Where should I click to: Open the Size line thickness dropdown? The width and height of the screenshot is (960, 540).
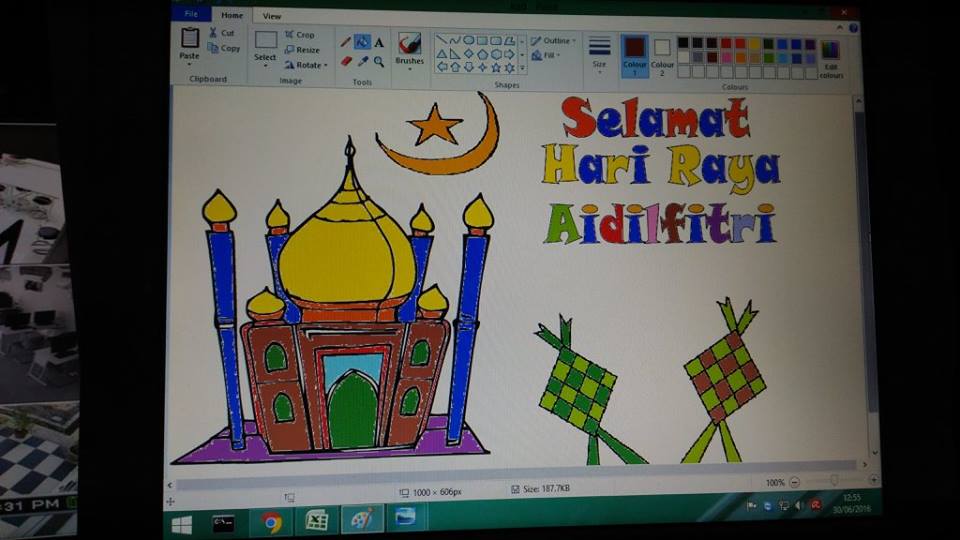click(599, 54)
